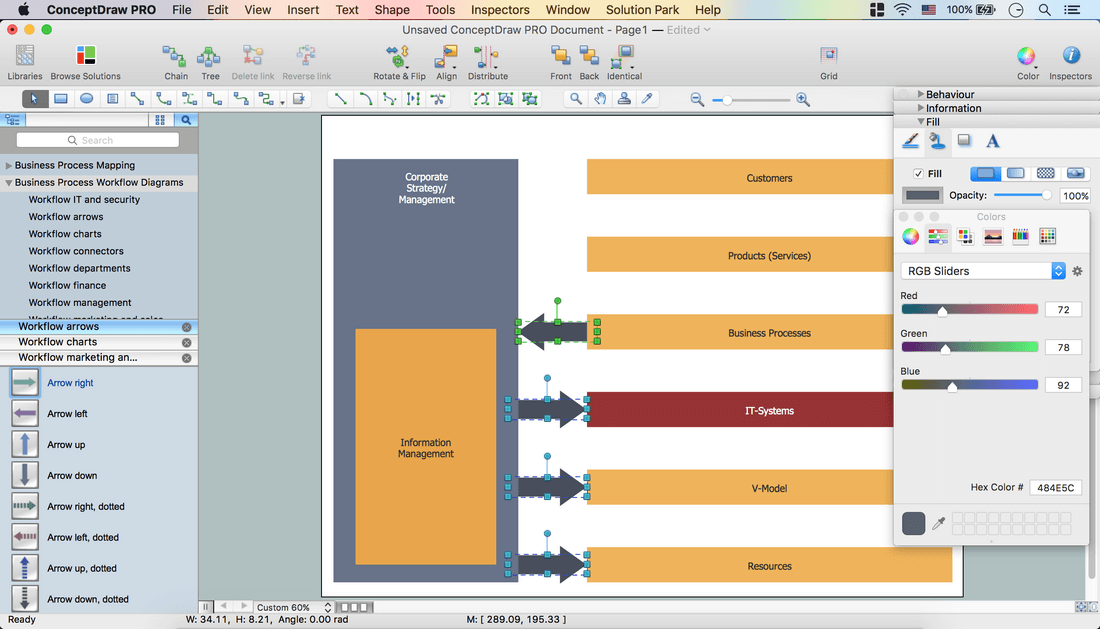Toggle the Grid toolbar icon
This screenshot has height=629, width=1100.
828,57
